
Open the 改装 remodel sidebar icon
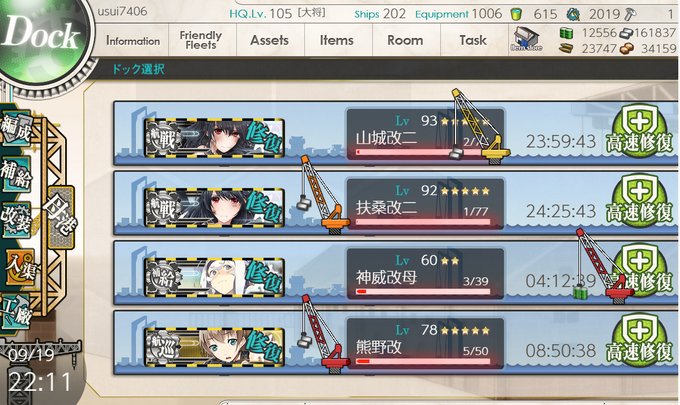16,219
